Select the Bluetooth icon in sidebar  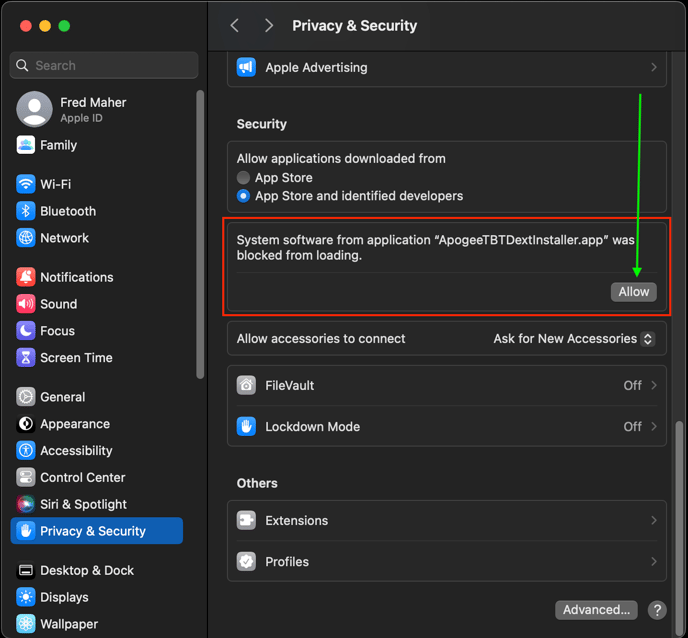(25, 211)
